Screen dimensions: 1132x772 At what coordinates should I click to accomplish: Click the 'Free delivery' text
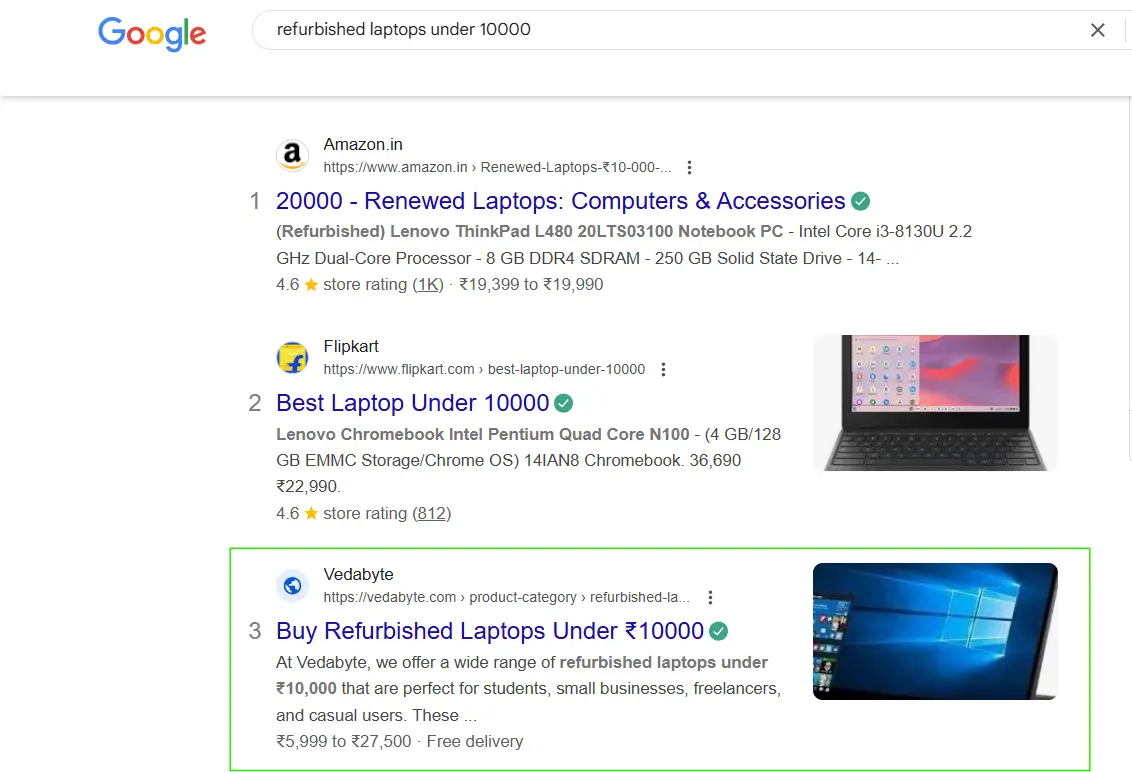point(475,742)
